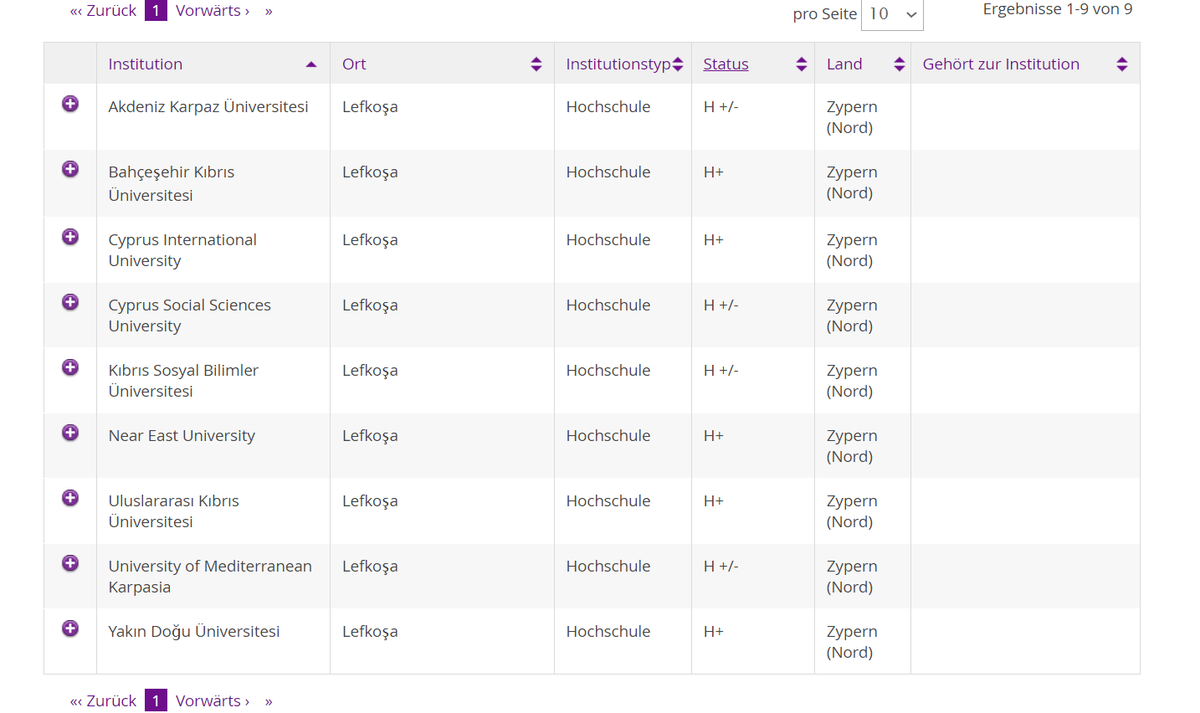Open the pro Seite results dropdown
This screenshot has height=713, width=1200.
pos(892,14)
